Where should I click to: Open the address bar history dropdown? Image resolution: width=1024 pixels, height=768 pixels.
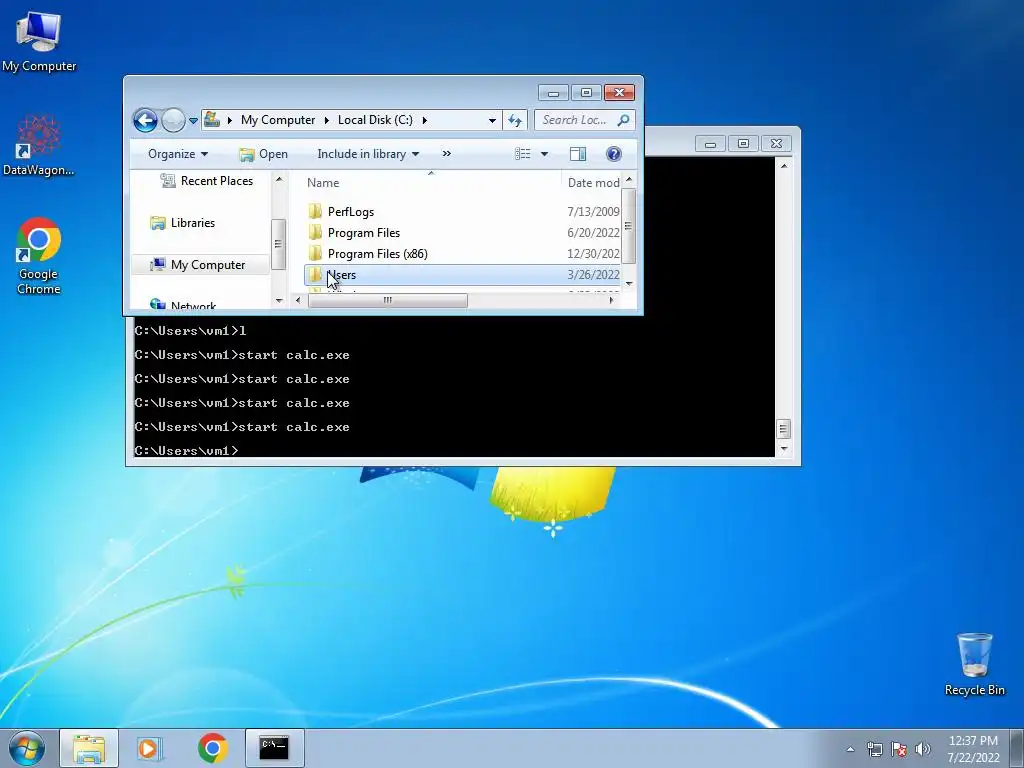(492, 120)
